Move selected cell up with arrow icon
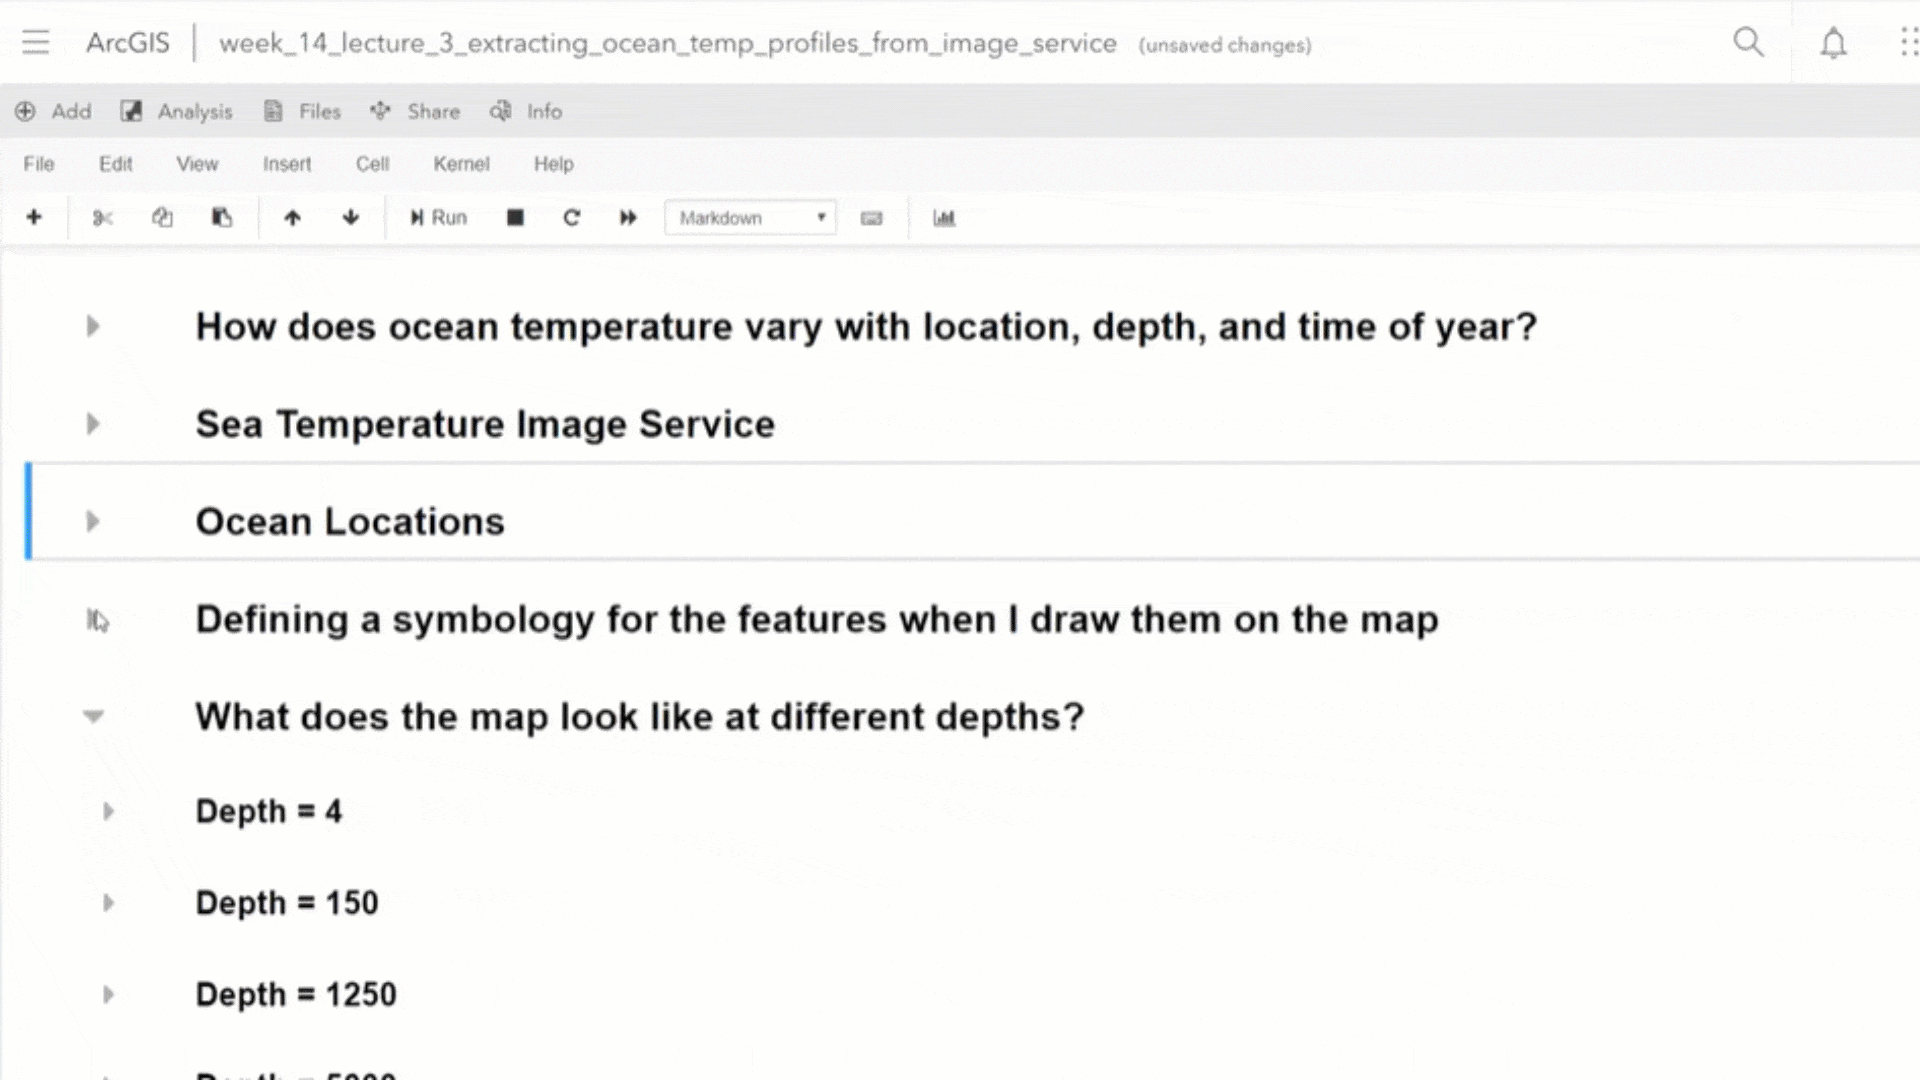This screenshot has height=1080, width=1920. tap(292, 218)
